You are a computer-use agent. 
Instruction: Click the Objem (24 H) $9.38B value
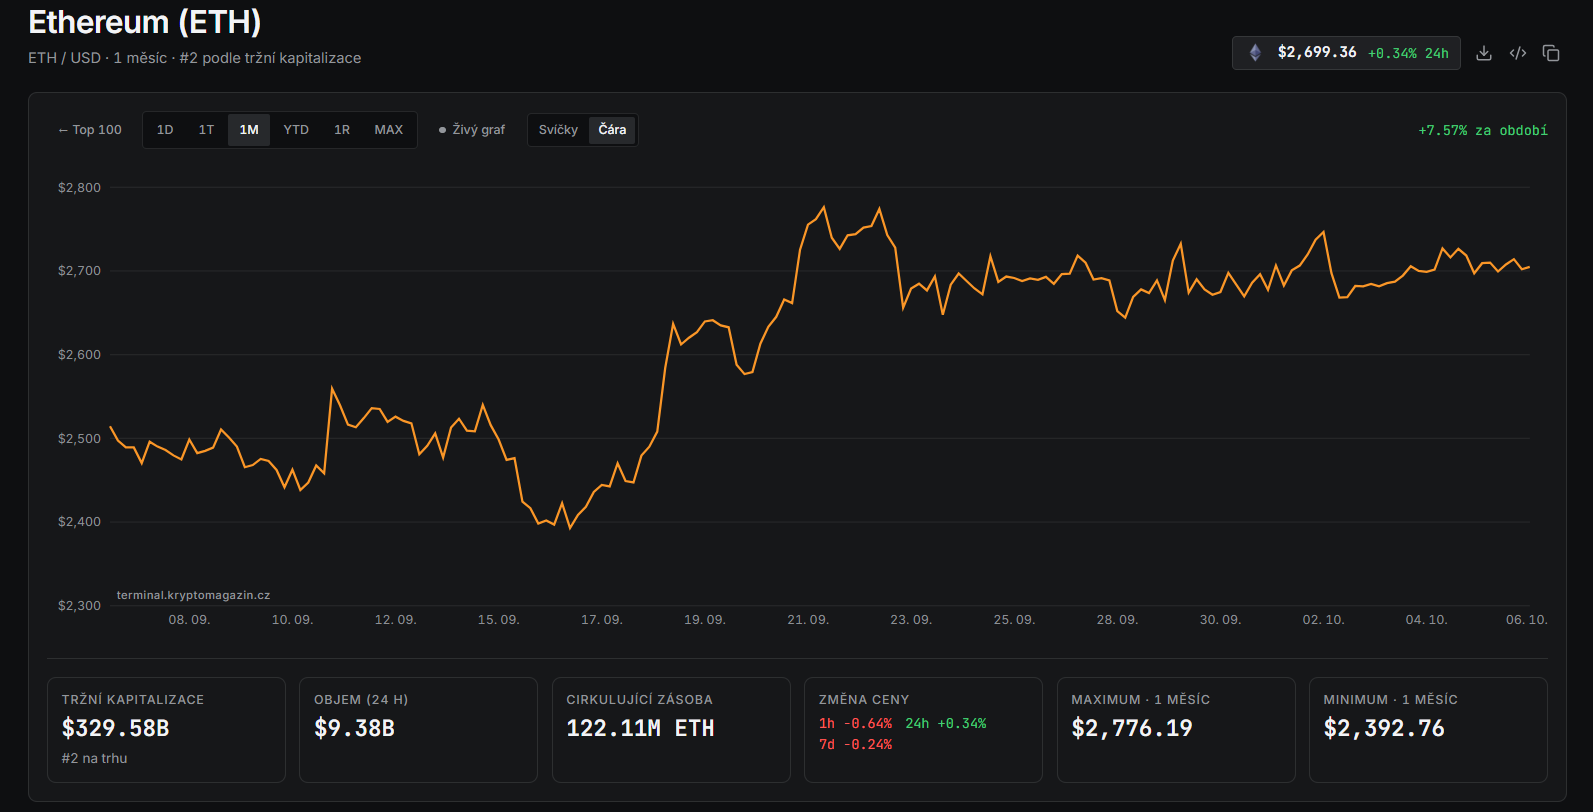(x=354, y=728)
